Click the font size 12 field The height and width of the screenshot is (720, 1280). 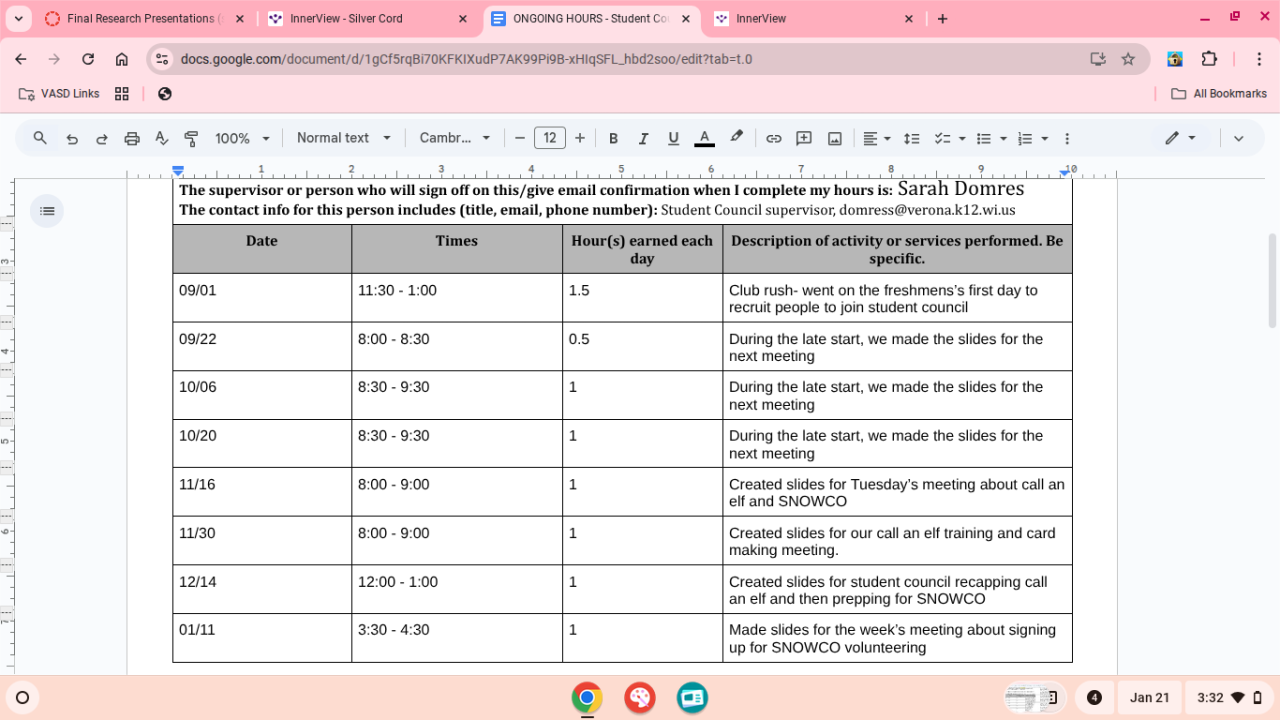point(550,138)
